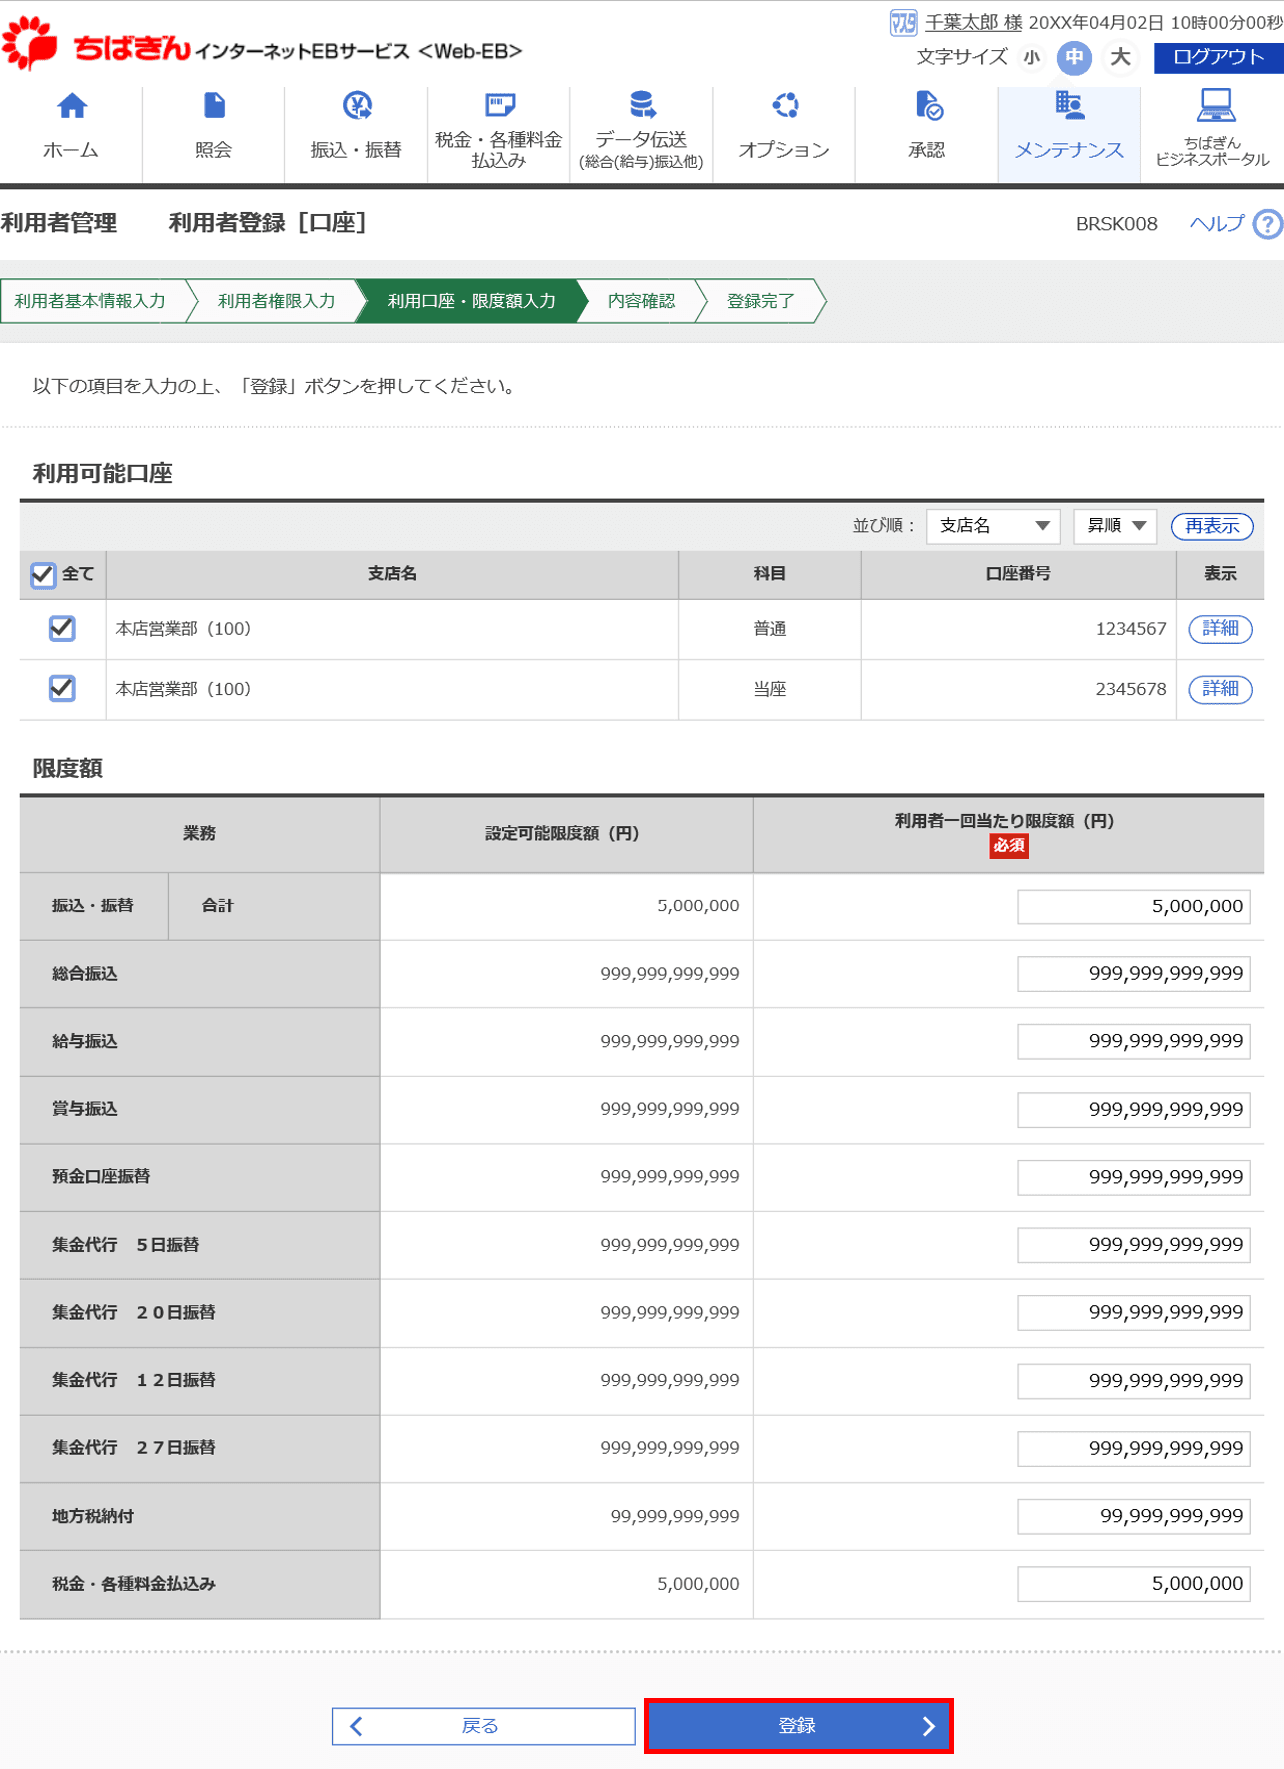Viewport: 1284px width, 1769px height.
Task: Open ちばぎんビジネスポータル laptop icon
Action: point(1214,106)
